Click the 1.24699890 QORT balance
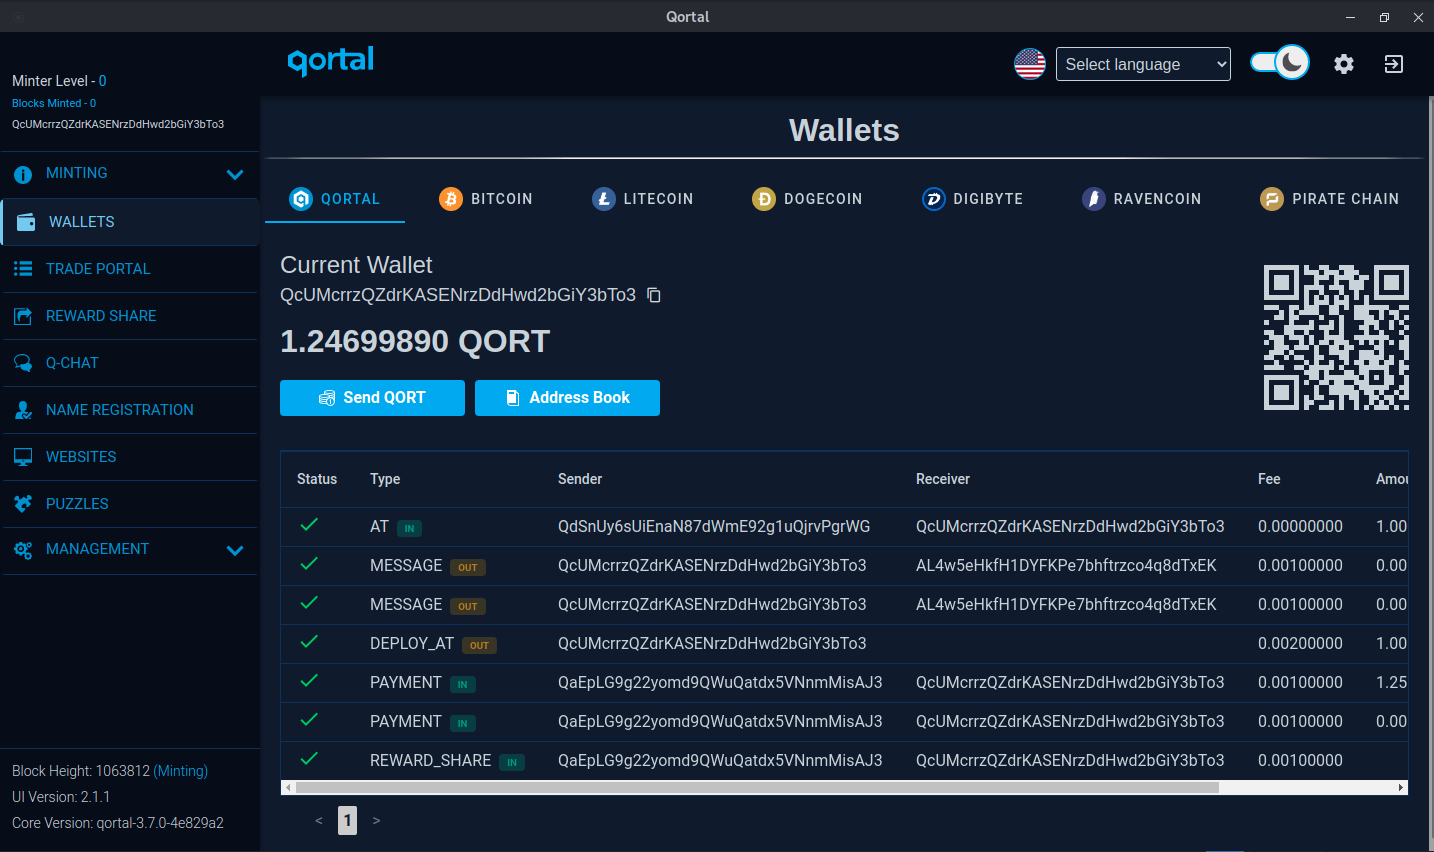The height and width of the screenshot is (852, 1434). point(415,342)
